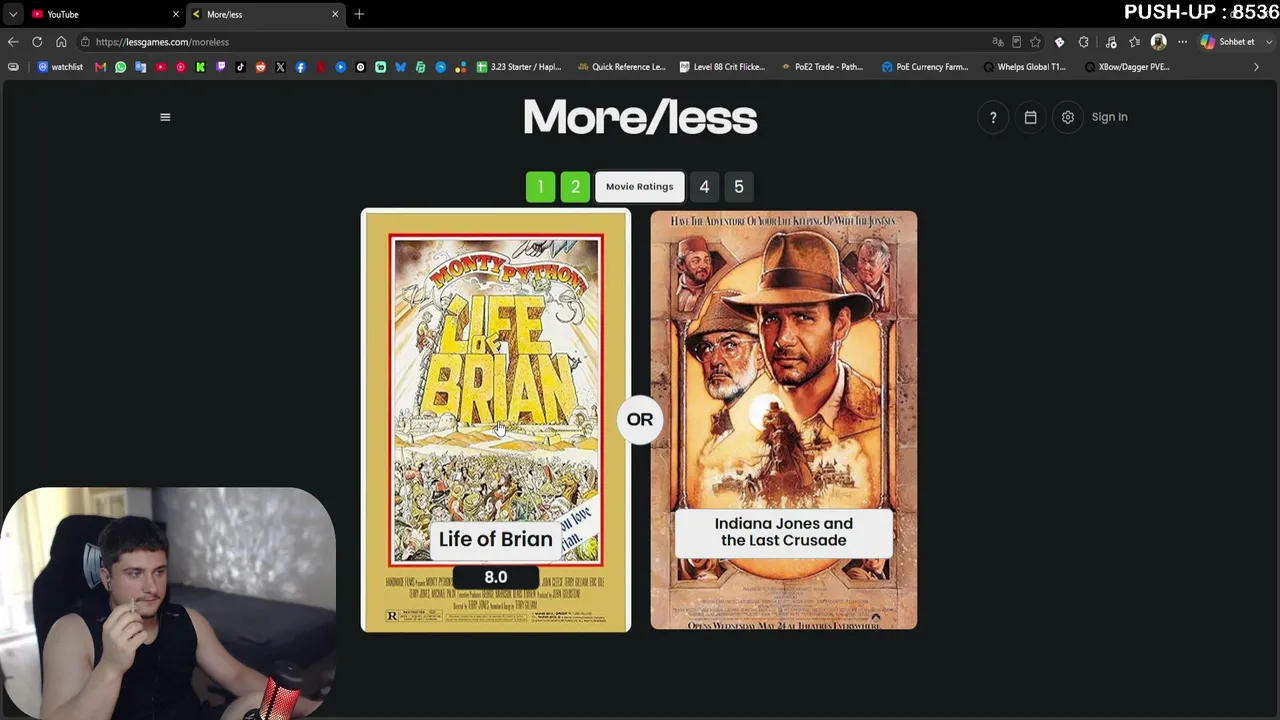This screenshot has width=1280, height=720.
Task: Click the More/less logo title
Action: pyautogui.click(x=640, y=117)
